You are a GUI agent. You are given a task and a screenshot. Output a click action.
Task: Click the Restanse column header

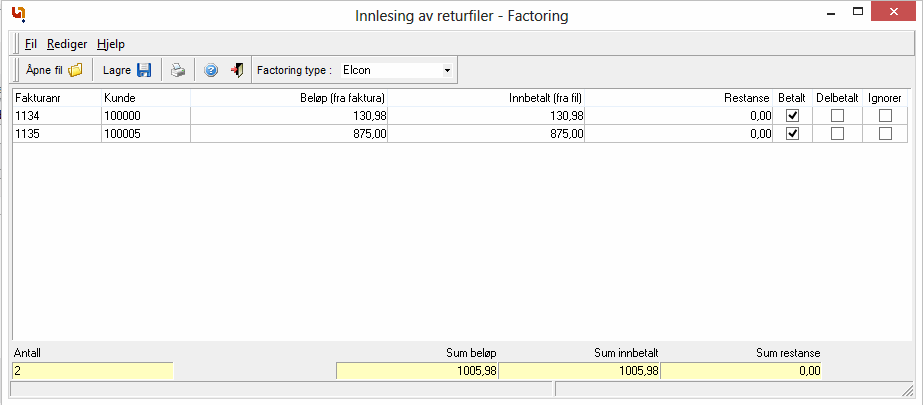[679, 98]
